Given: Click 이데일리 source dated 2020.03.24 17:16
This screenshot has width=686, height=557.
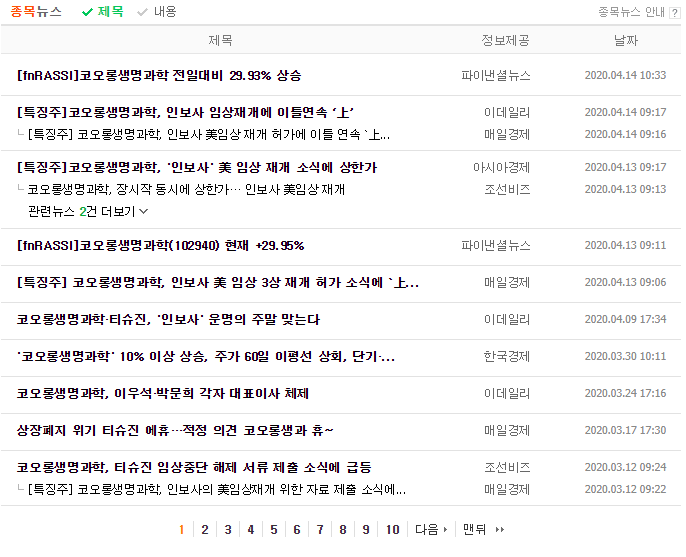Looking at the screenshot, I should click(x=507, y=393).
